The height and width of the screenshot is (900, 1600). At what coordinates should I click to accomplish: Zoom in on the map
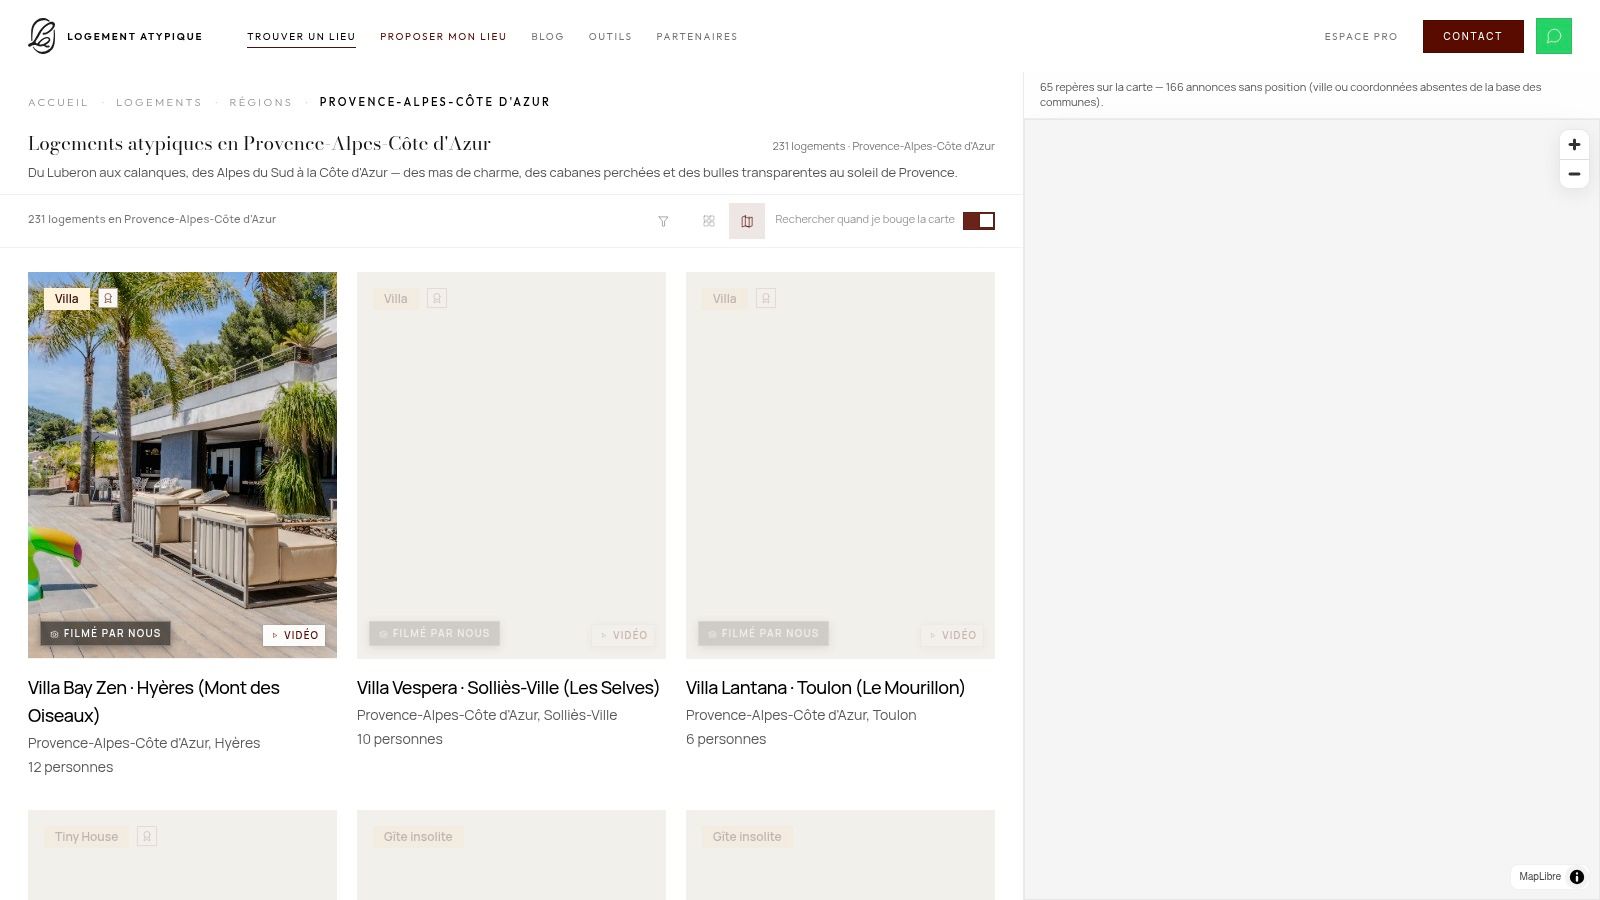[1574, 145]
